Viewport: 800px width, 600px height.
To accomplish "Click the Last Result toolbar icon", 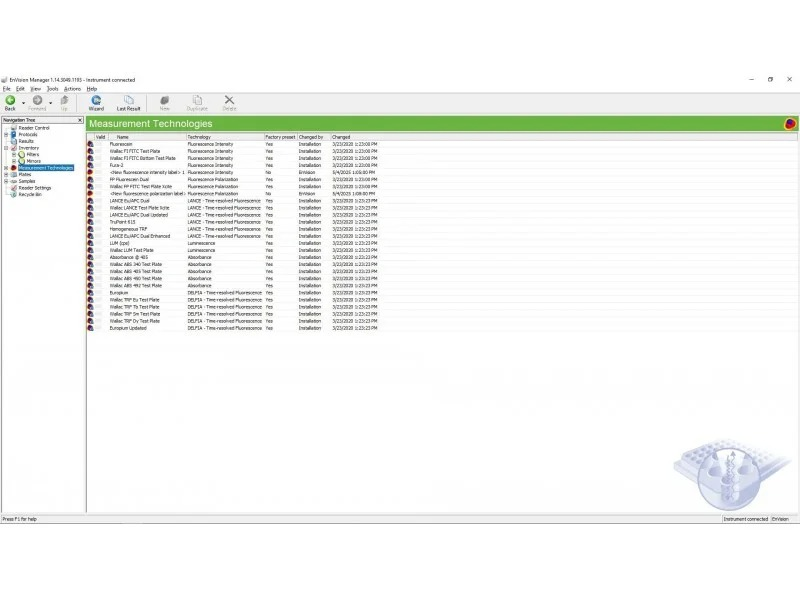I will click(128, 100).
